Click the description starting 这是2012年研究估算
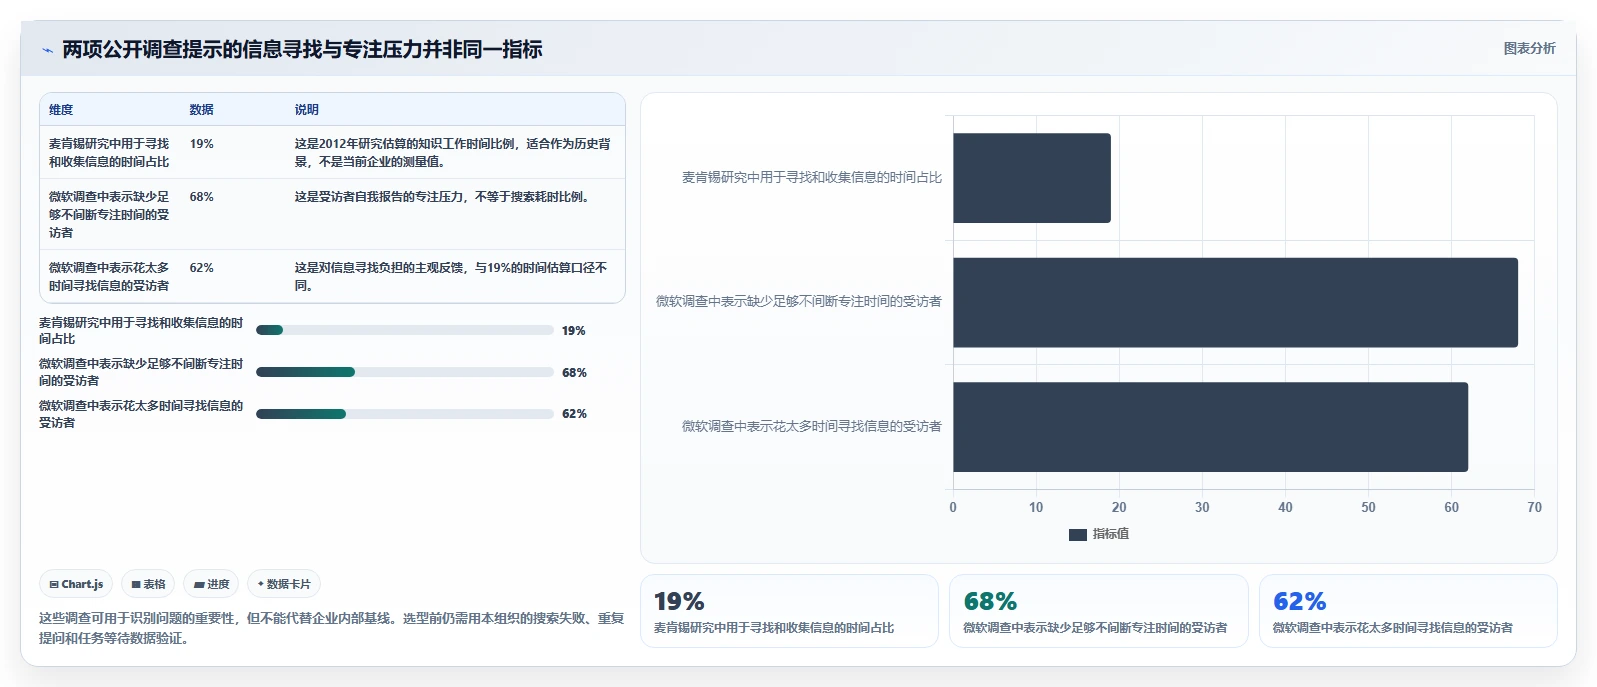The width and height of the screenshot is (1597, 687). tap(453, 152)
